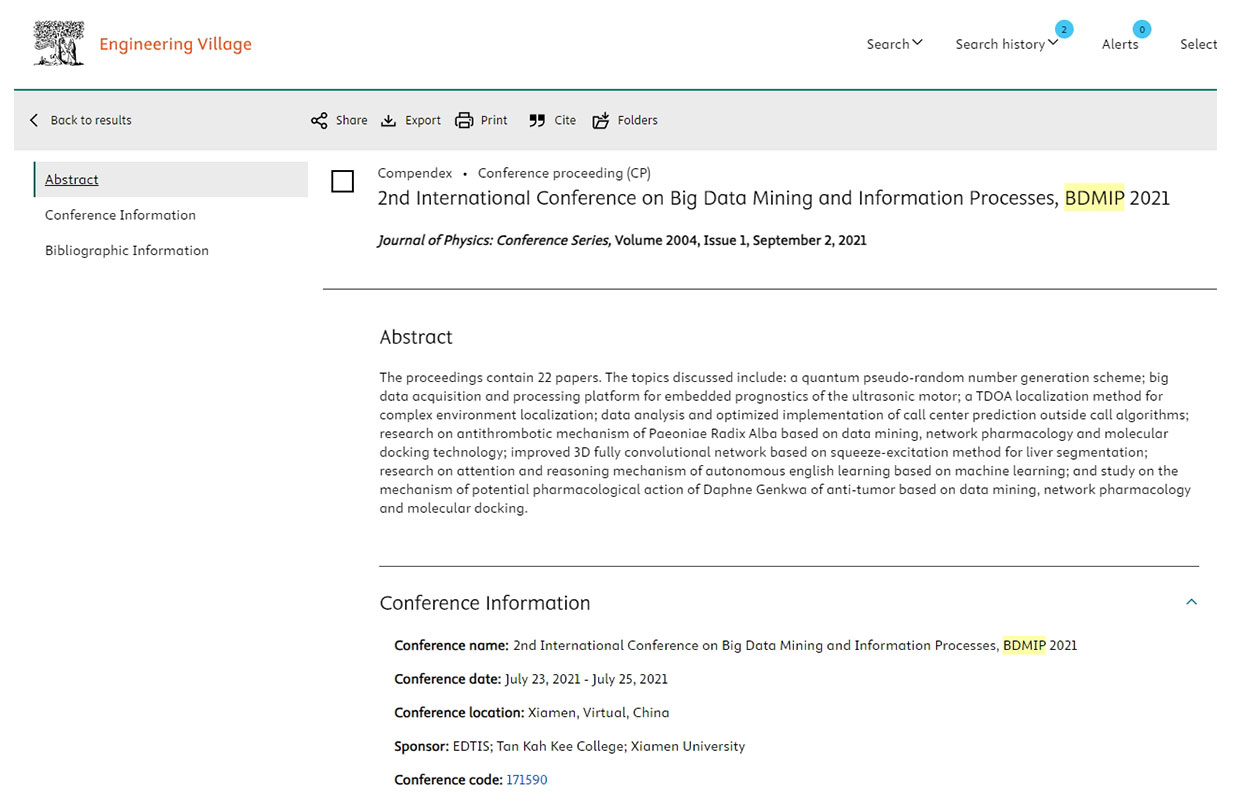
Task: Go to Engineering Village home link
Action: pyautogui.click(x=175, y=44)
